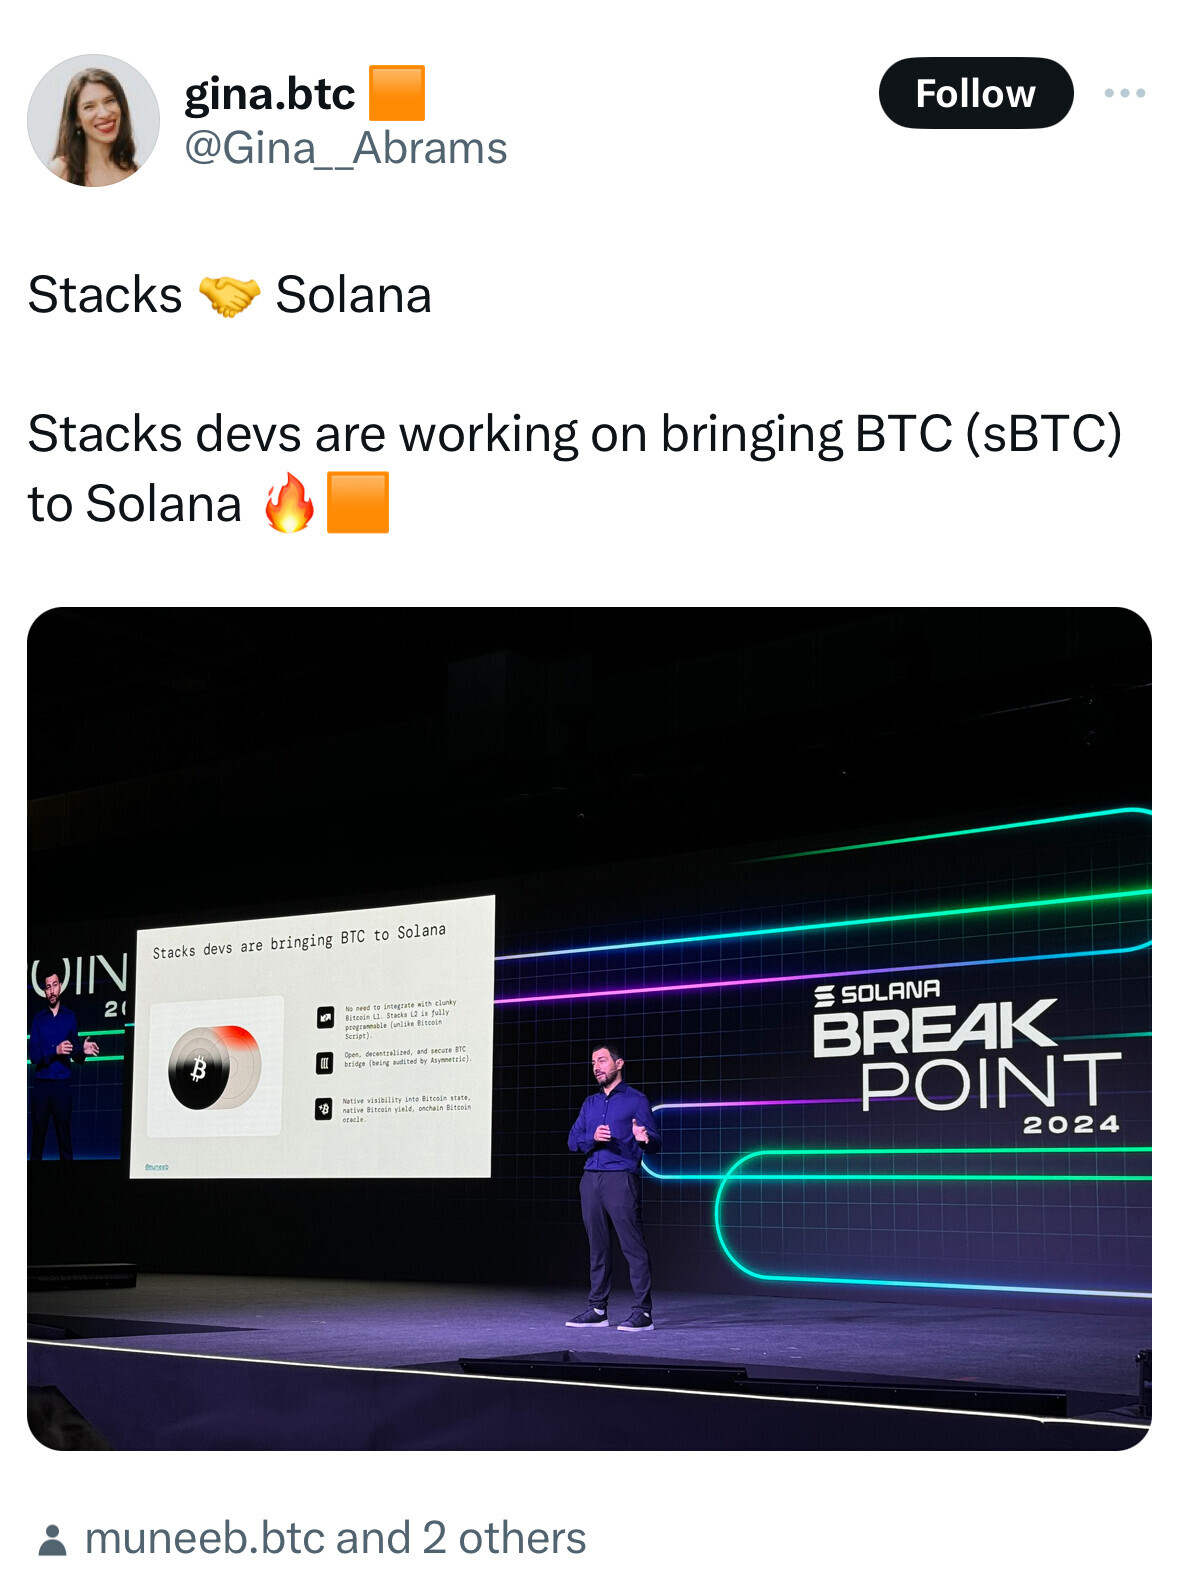
Task: Open the Breakpoint stage photo
Action: [x=589, y=1028]
